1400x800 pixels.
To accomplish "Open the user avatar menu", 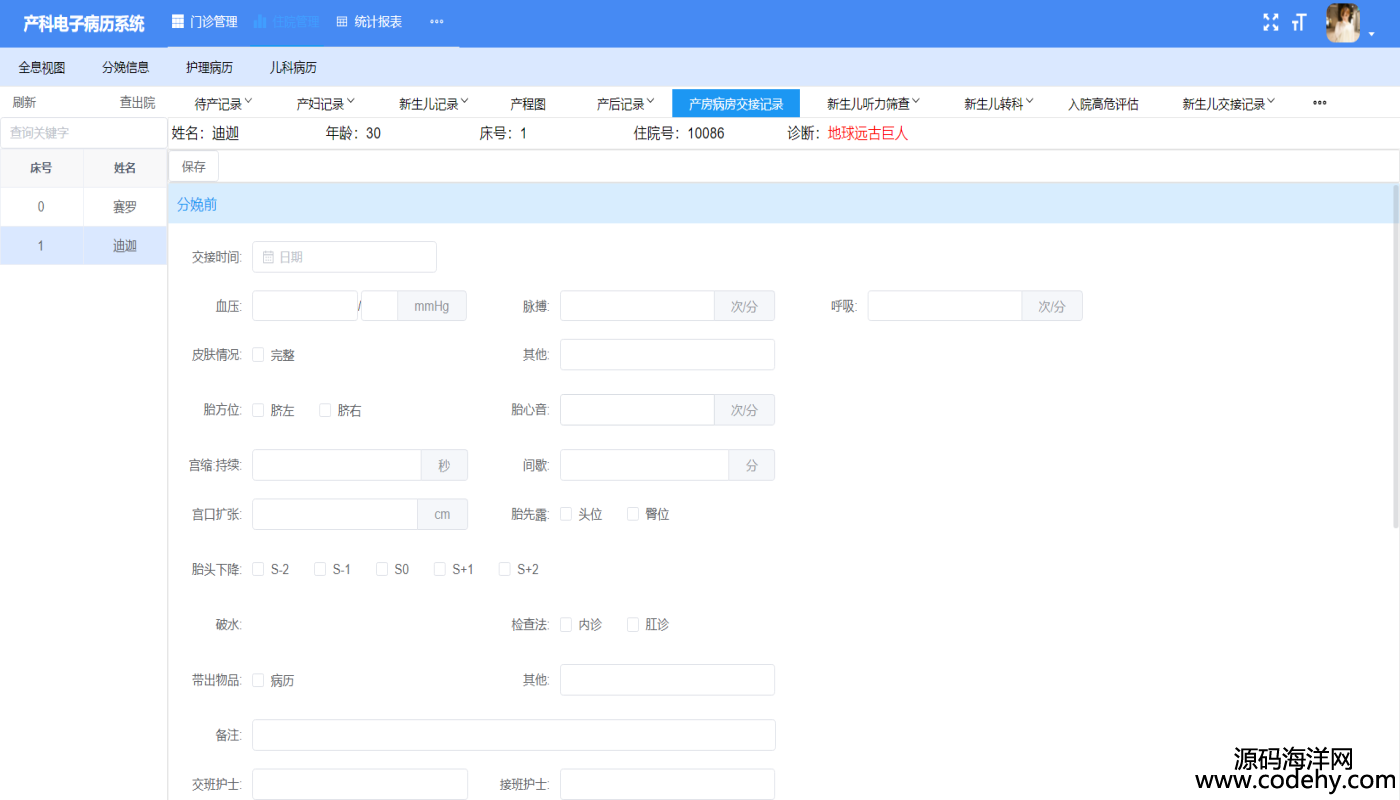I will tap(1343, 23).
